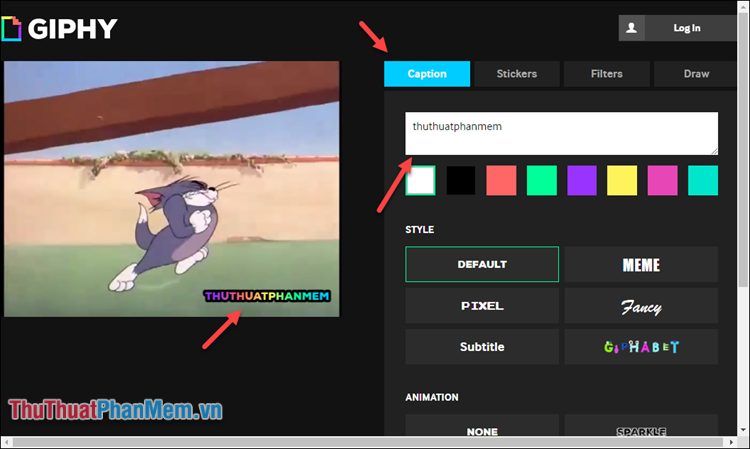The height and width of the screenshot is (449, 750).
Task: Apply the PIXEL caption style
Action: click(x=482, y=306)
